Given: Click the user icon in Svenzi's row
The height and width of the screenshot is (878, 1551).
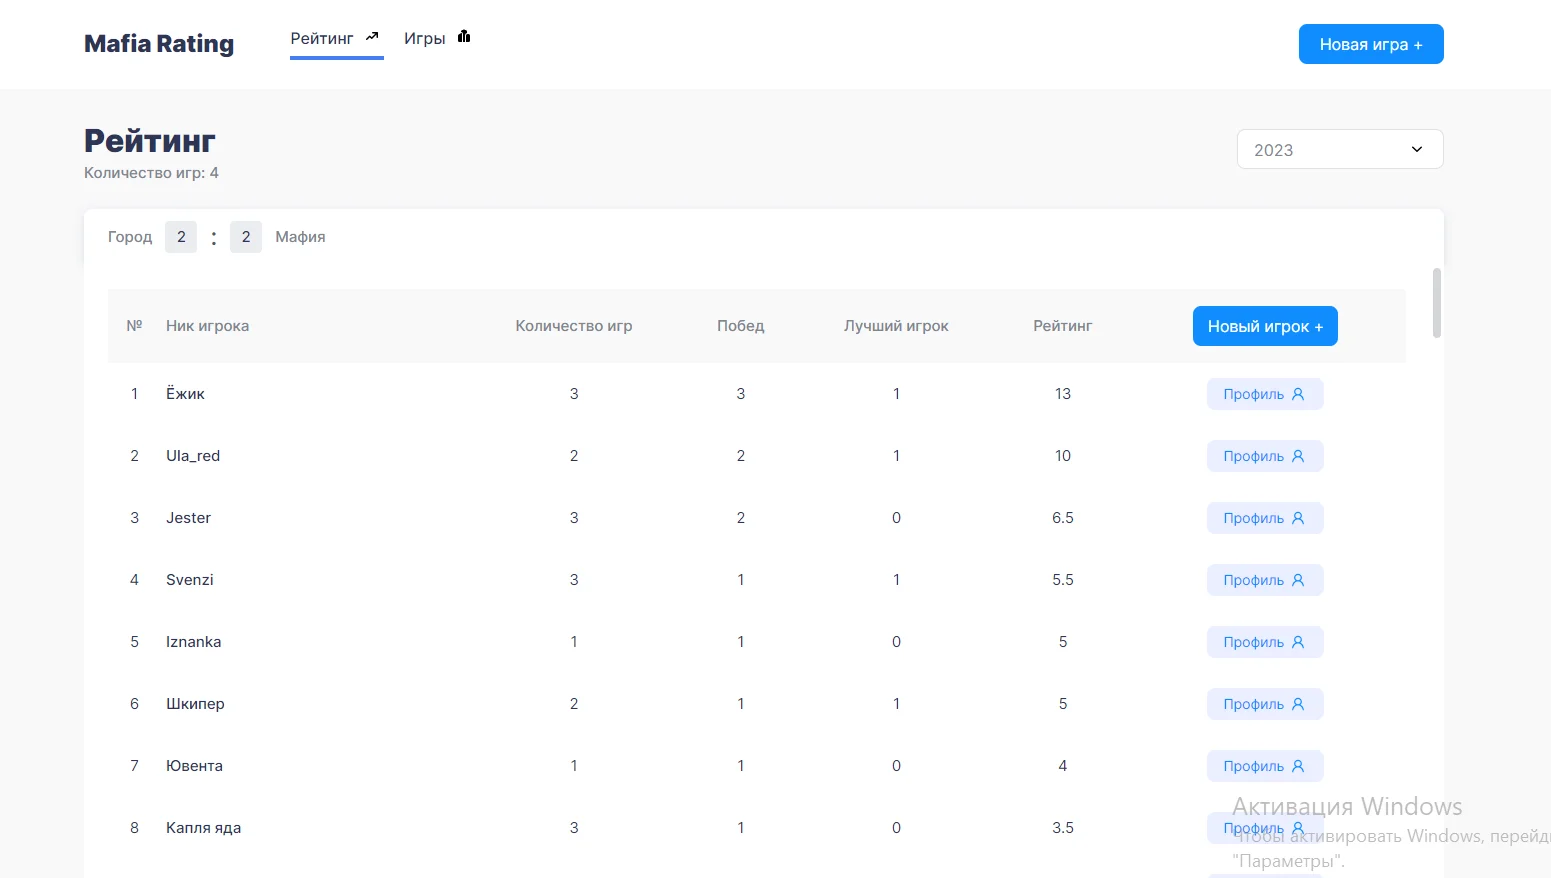Looking at the screenshot, I should pyautogui.click(x=1298, y=580).
